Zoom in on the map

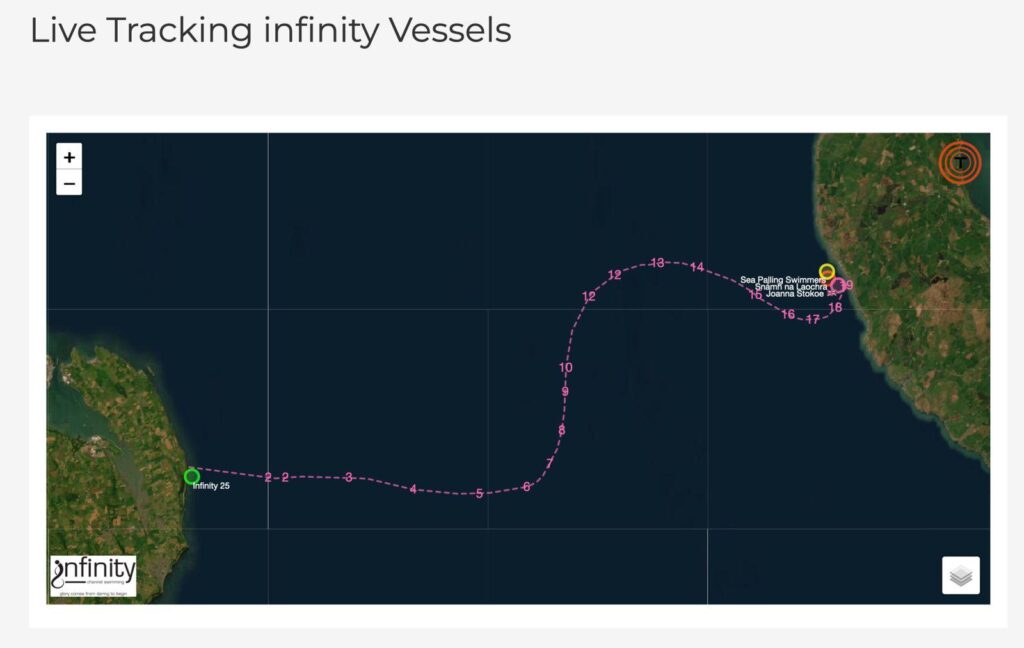[x=69, y=157]
